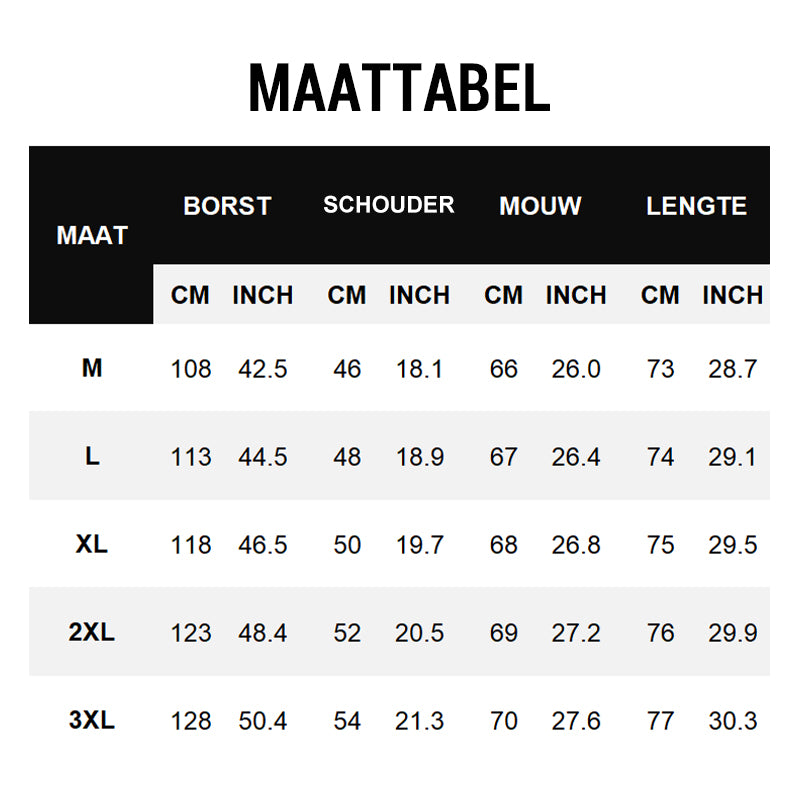Click the MAAT header cell
The height and width of the screenshot is (800, 800).
(x=92, y=236)
